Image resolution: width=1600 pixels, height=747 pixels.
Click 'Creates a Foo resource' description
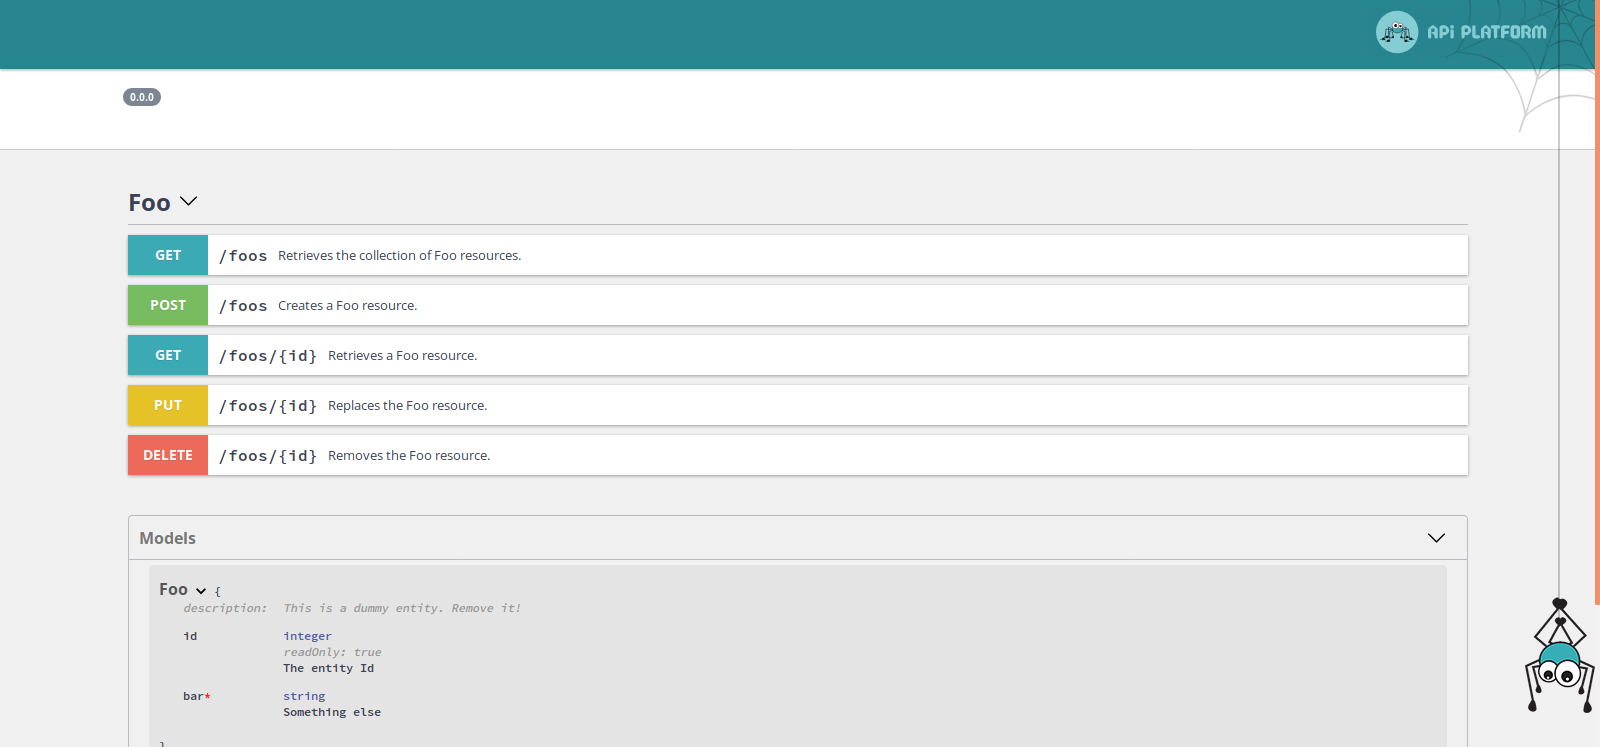point(347,306)
